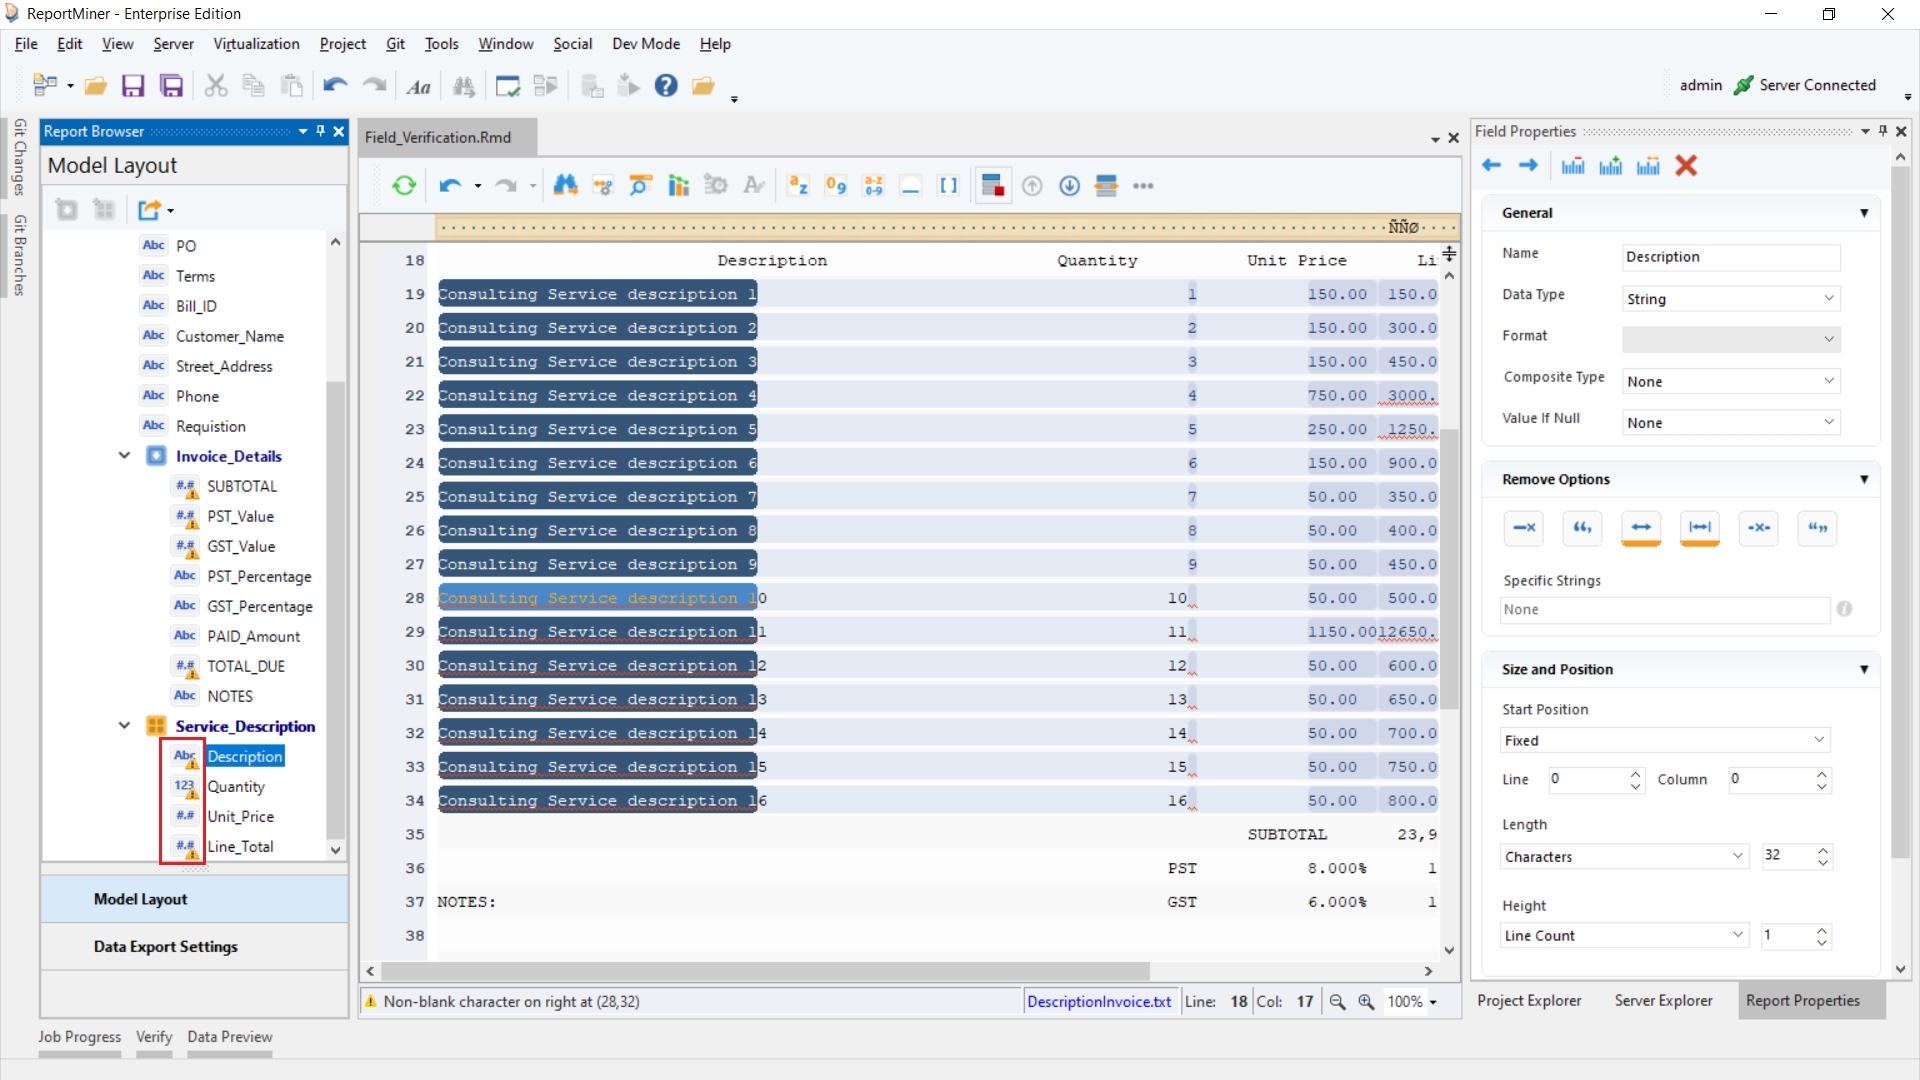The image size is (1920, 1080).
Task: Click the blue down-arrow circle icon
Action: pyautogui.click(x=1069, y=186)
